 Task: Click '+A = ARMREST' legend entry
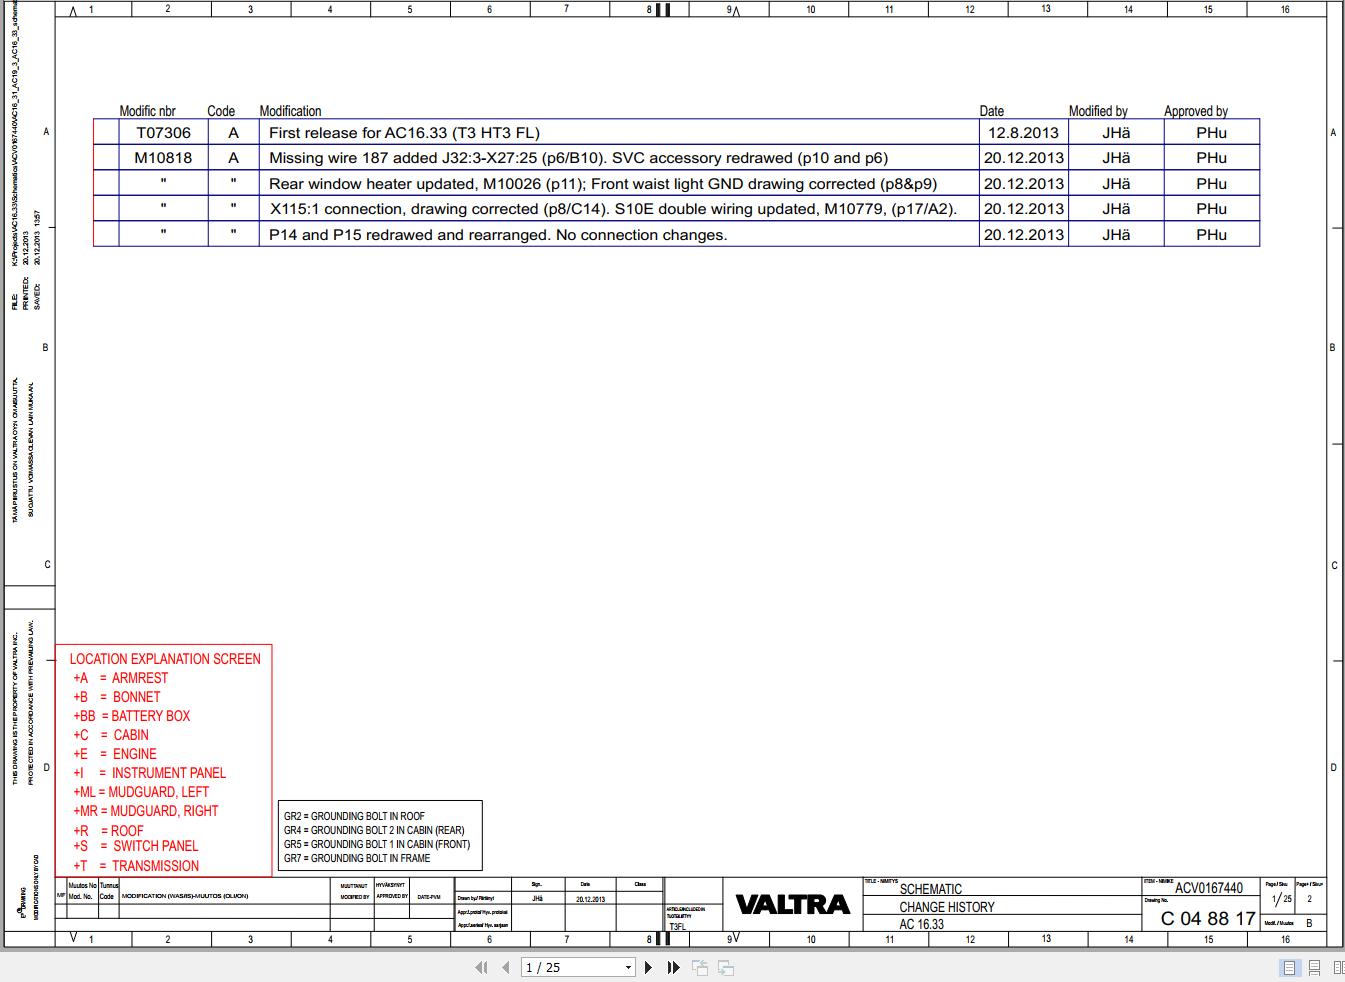pos(120,678)
